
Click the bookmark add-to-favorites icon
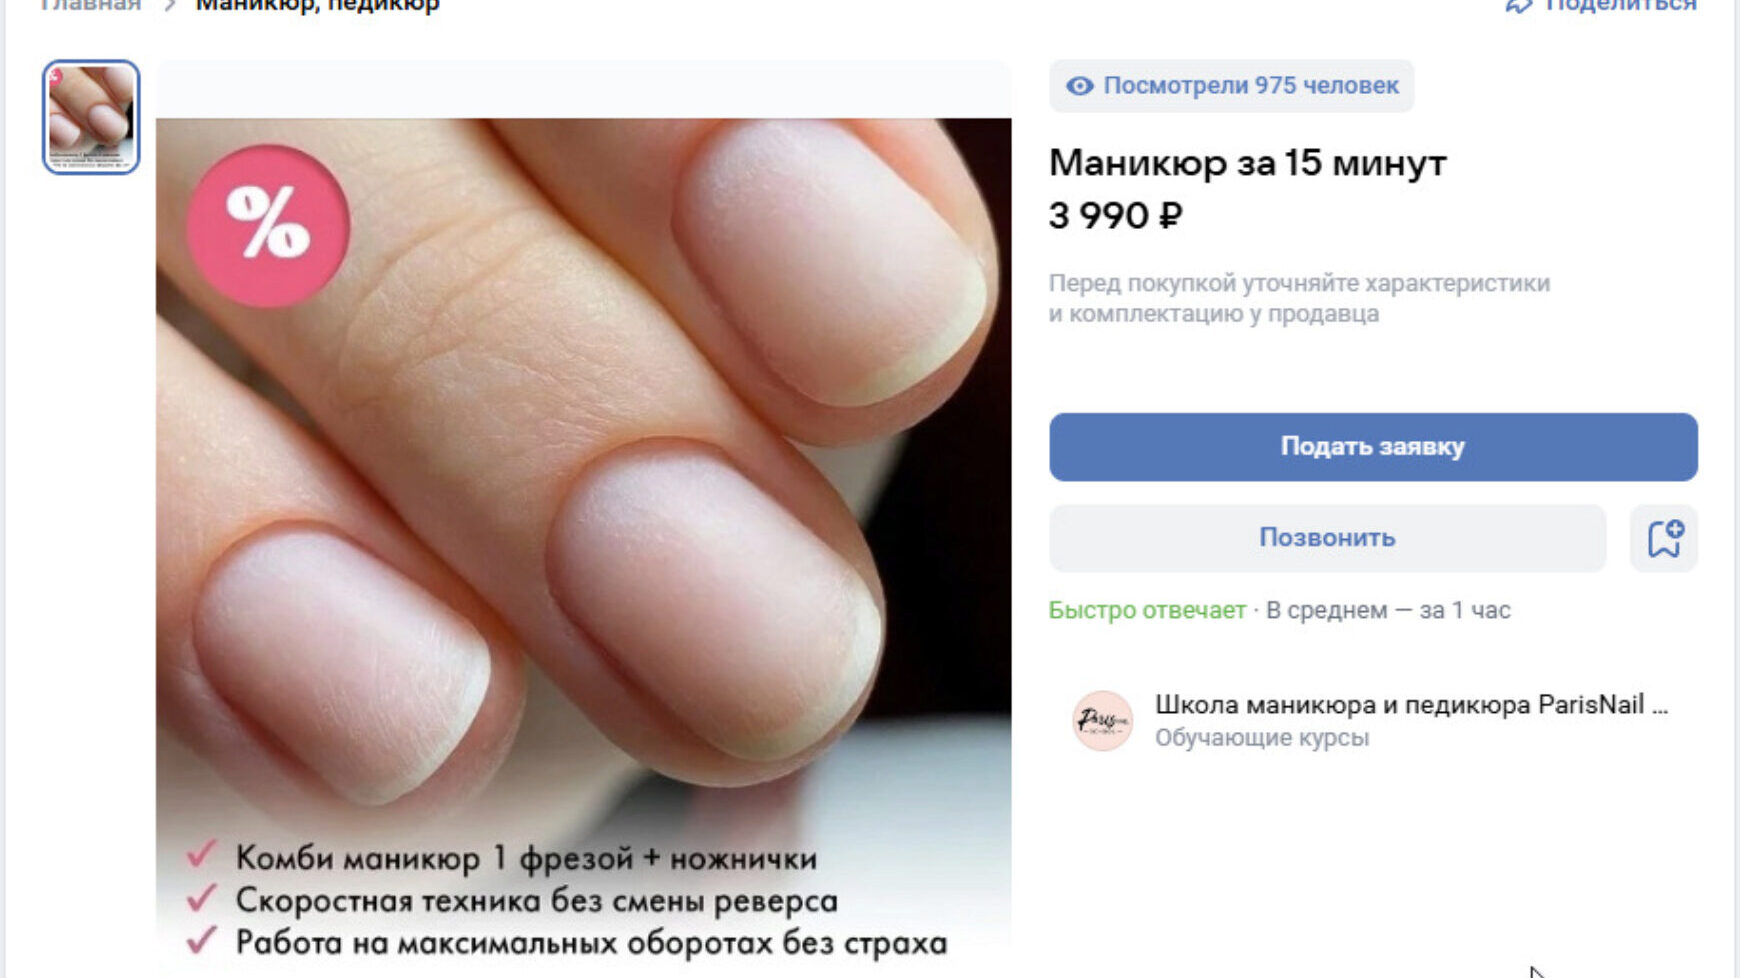point(1664,538)
